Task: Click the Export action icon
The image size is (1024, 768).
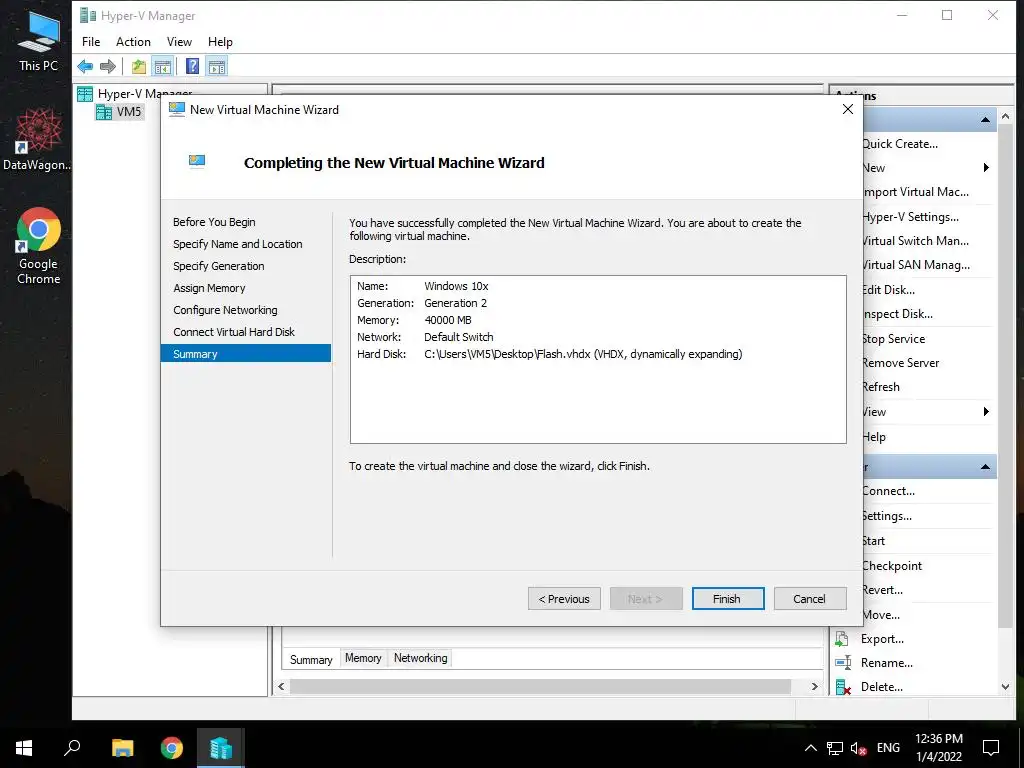Action: (842, 639)
